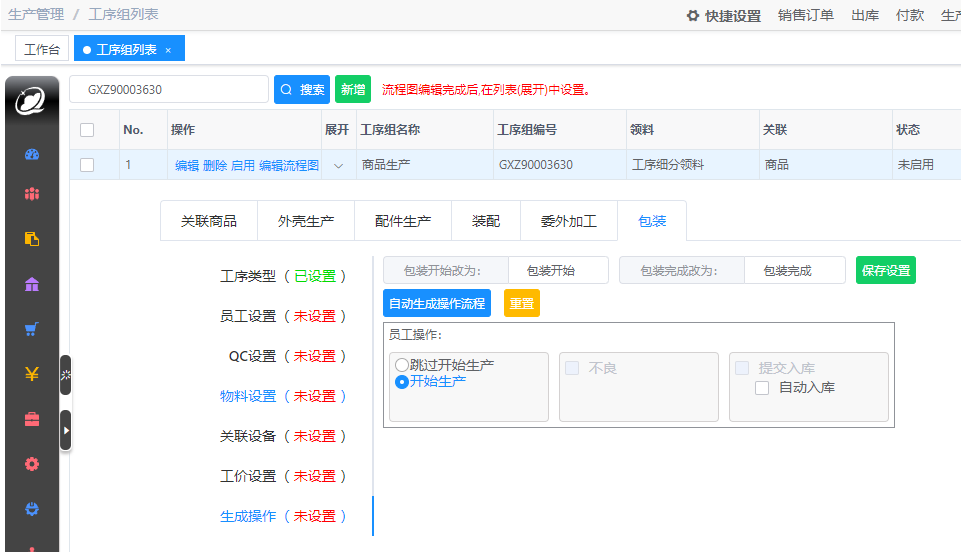Viewport: 963px width, 552px height.
Task: Click the search field containing GXZ90003630
Action: point(169,90)
